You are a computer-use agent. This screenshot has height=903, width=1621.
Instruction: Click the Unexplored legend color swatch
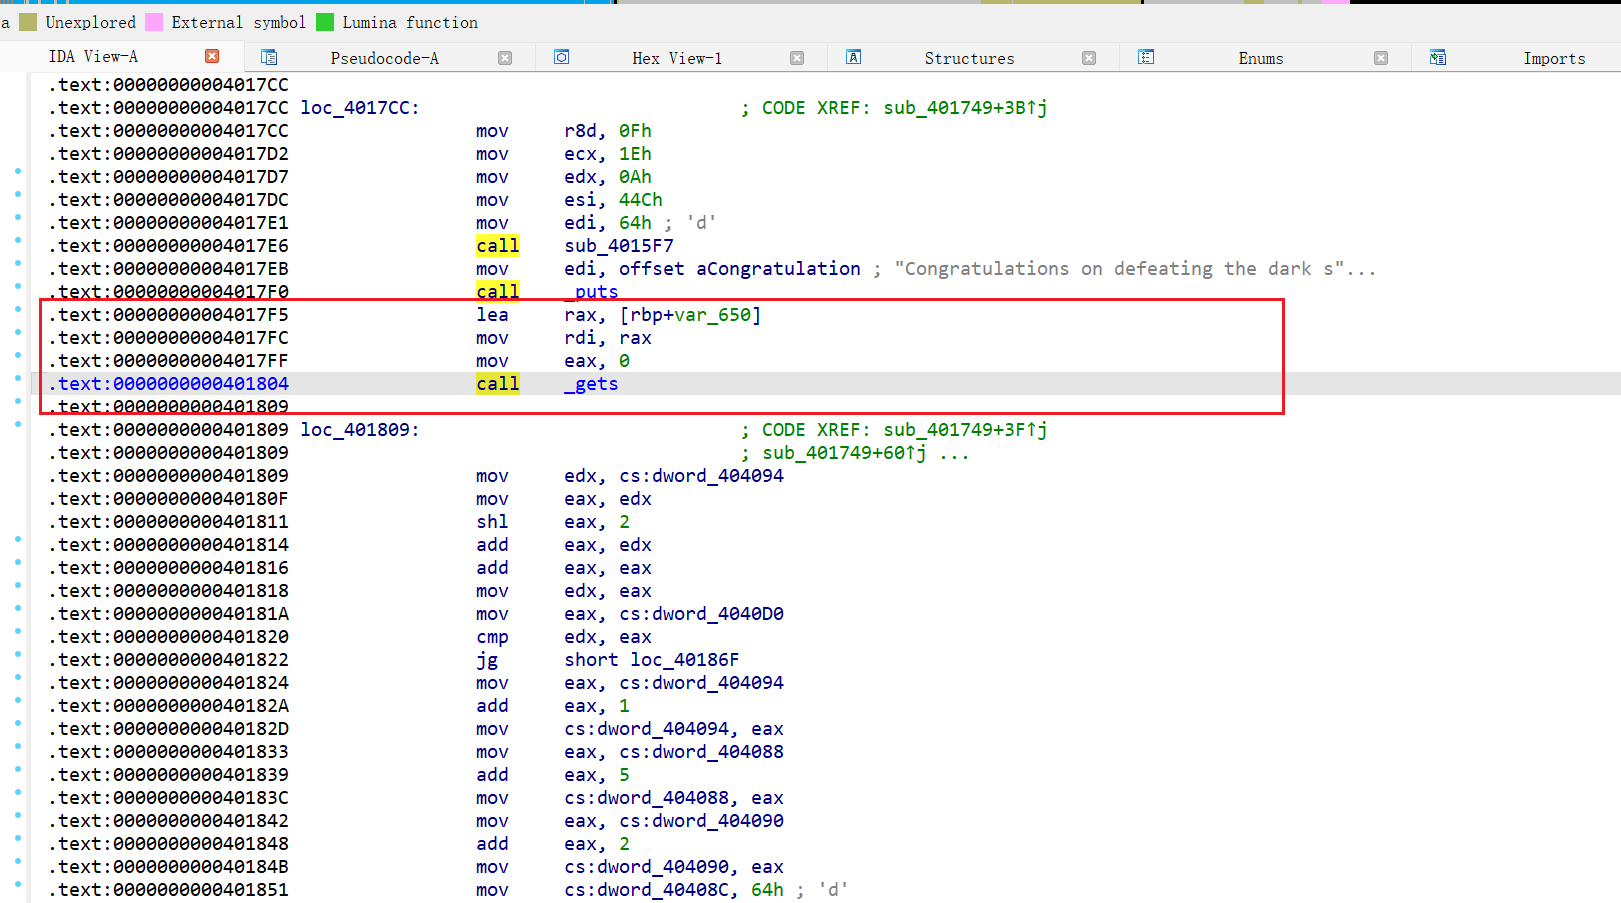28,22
